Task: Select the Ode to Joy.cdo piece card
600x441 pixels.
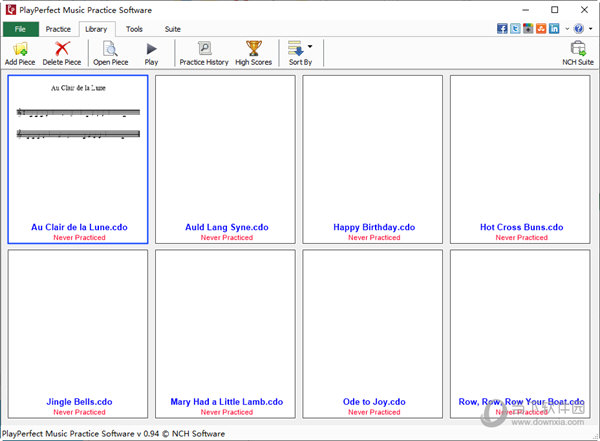Action: tap(373, 334)
